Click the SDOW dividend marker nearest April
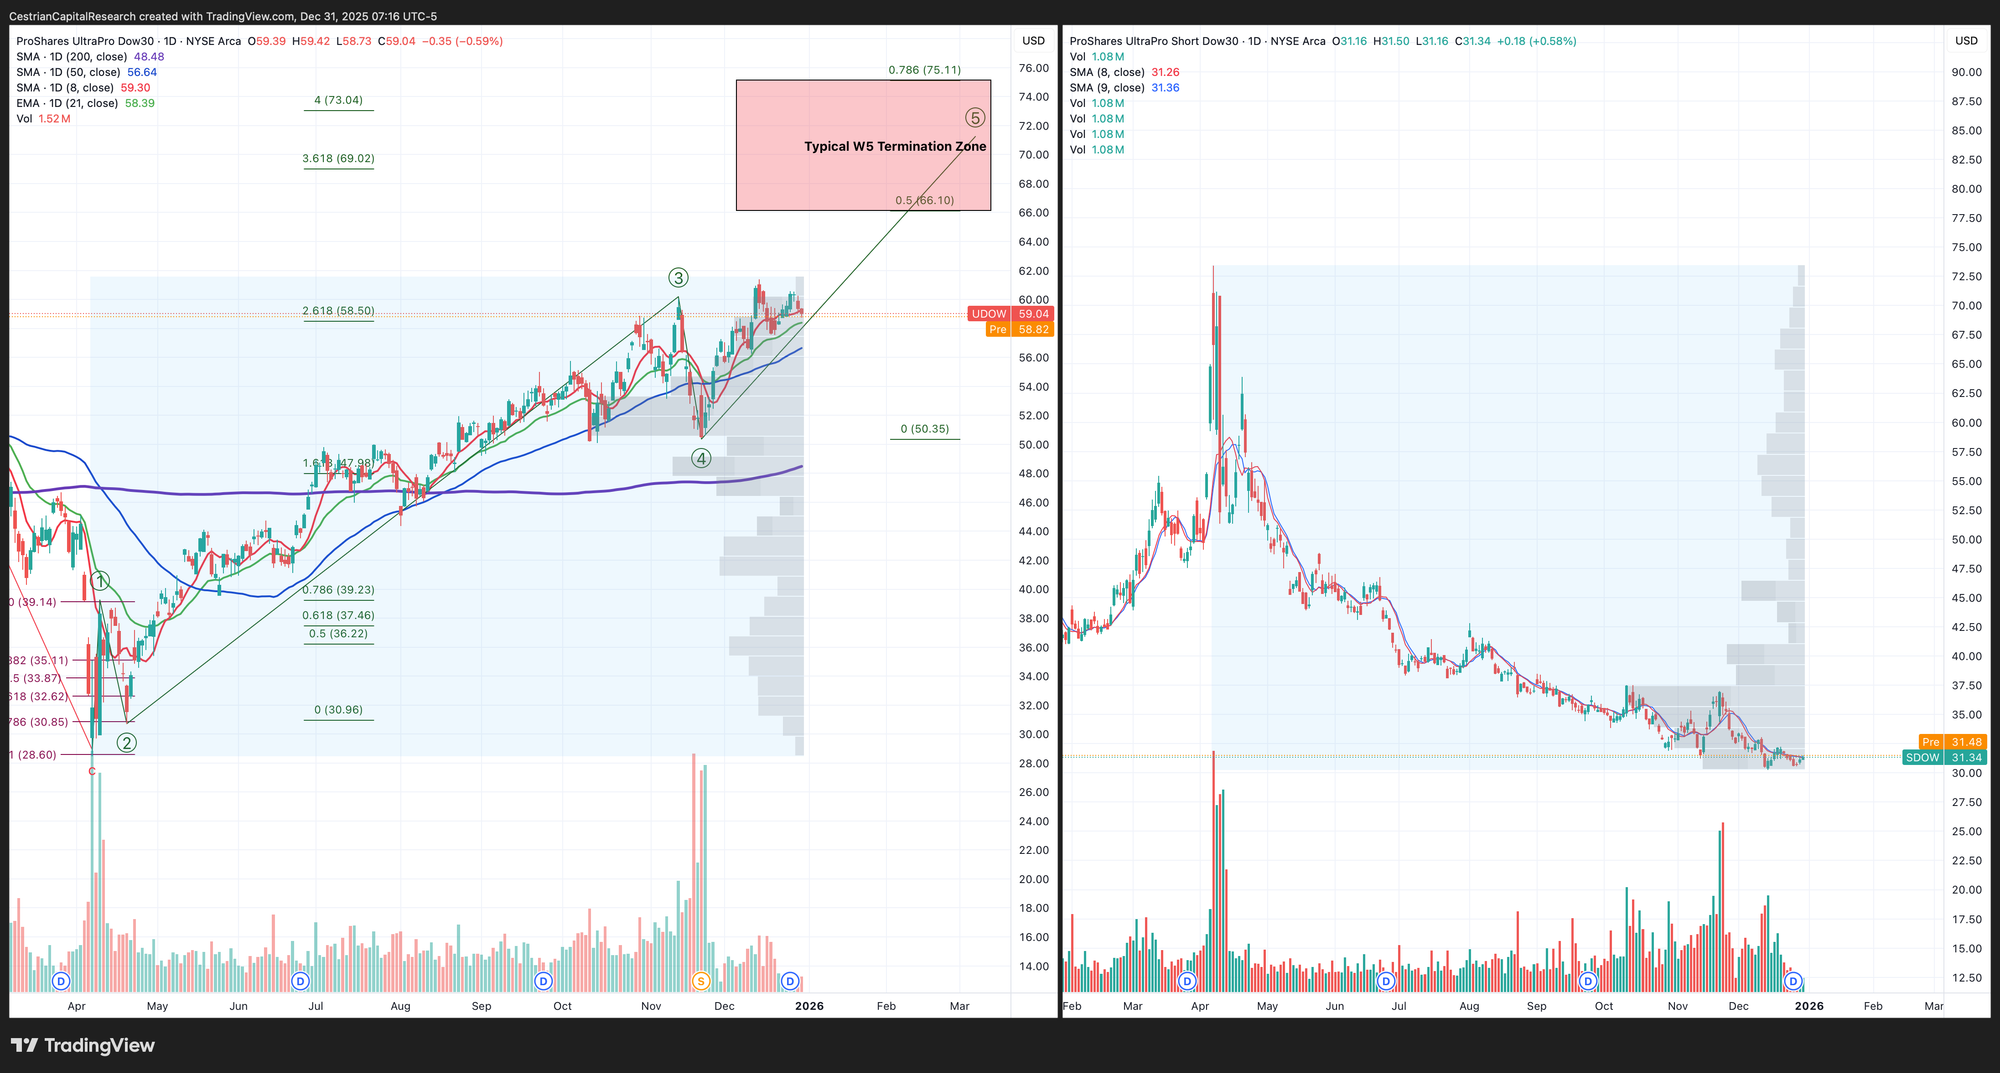Screen dimensions: 2000x1073 (1188, 981)
